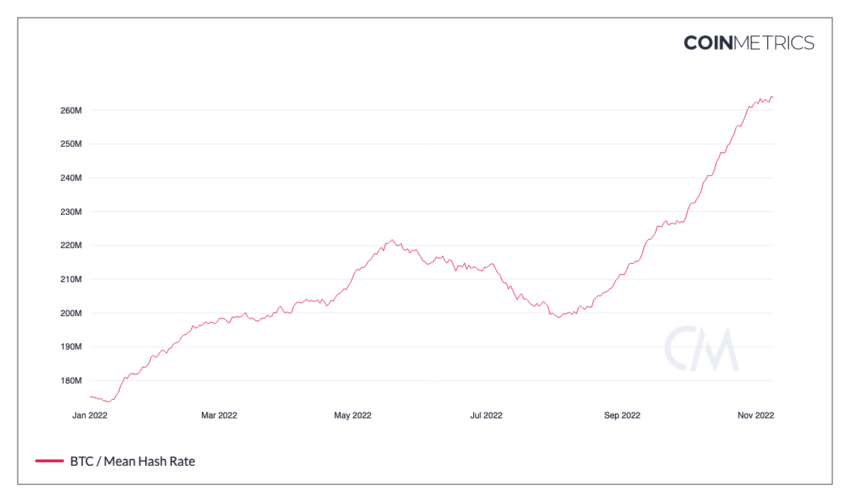Select the Mar 2022 x-axis label
850x502 pixels.
pos(219,414)
